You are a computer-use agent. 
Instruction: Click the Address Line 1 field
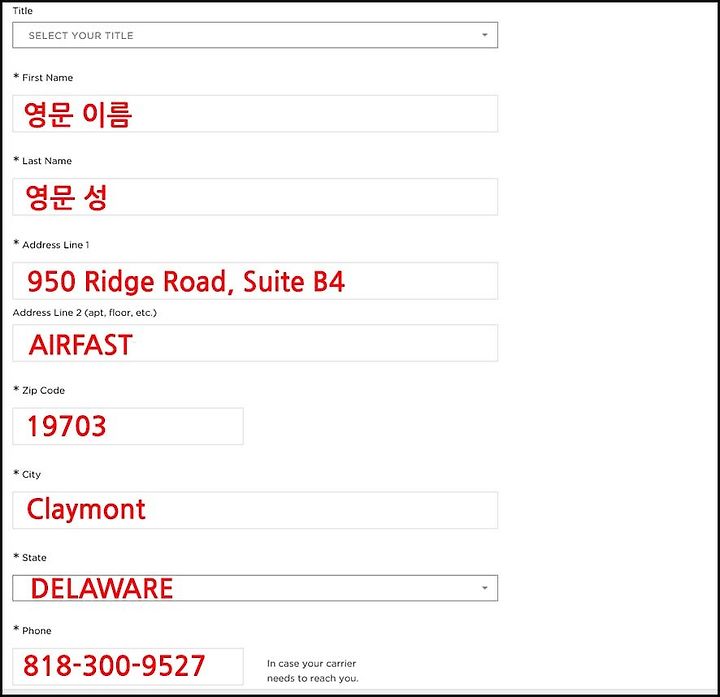click(255, 281)
